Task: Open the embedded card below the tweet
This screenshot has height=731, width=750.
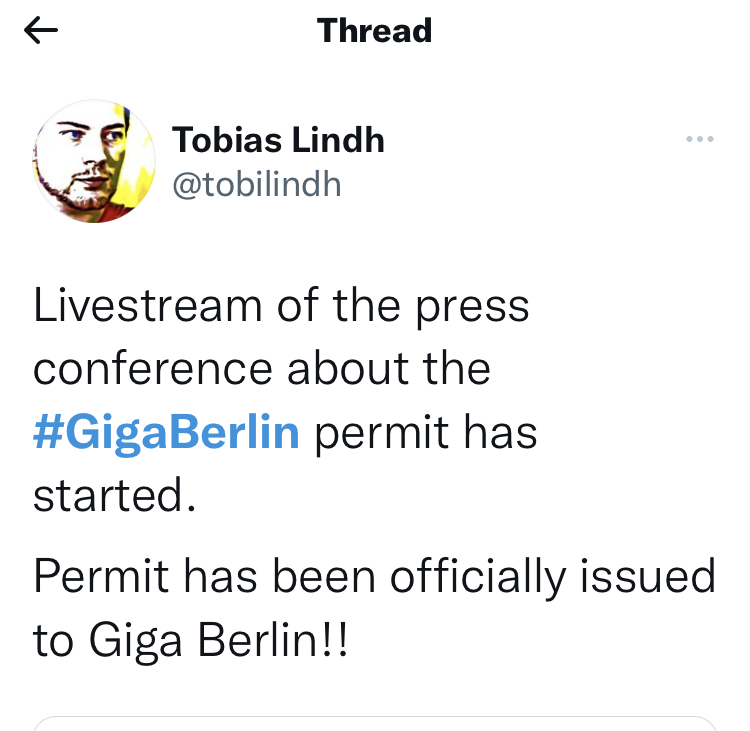Action: coord(374,722)
